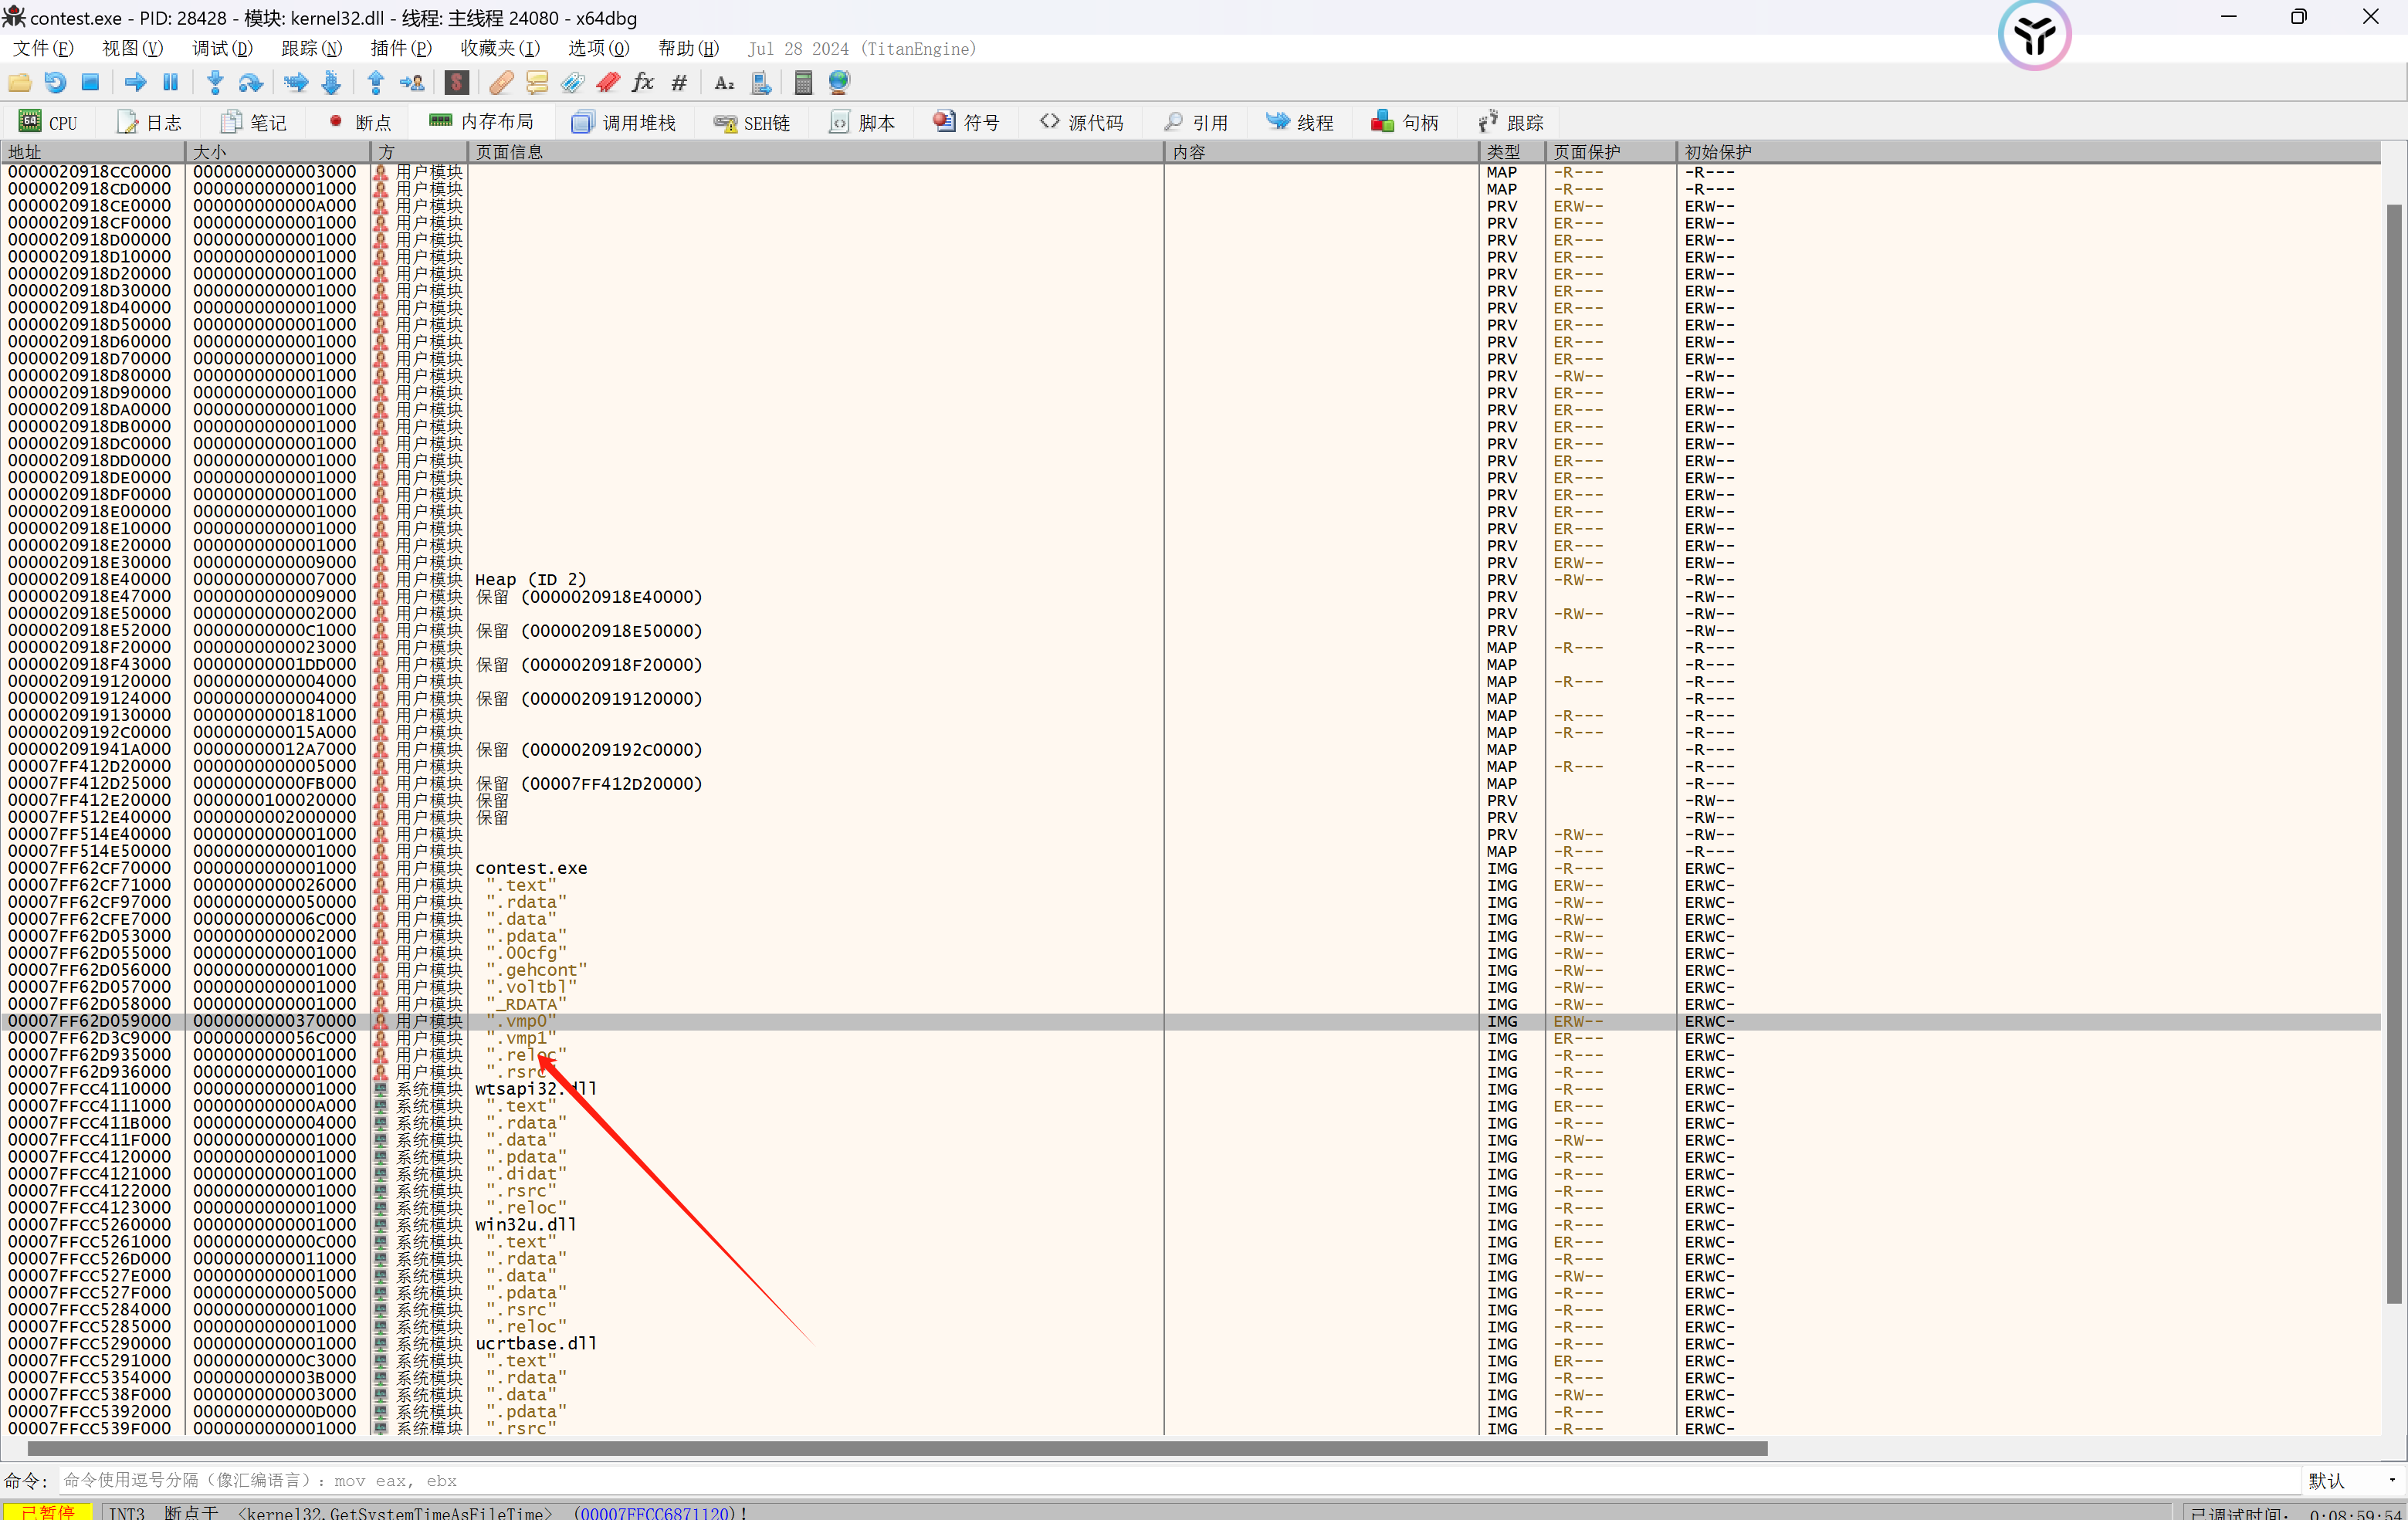This screenshot has height=1520, width=2408.
Task: Open bookmarks red icon
Action: pos(608,83)
